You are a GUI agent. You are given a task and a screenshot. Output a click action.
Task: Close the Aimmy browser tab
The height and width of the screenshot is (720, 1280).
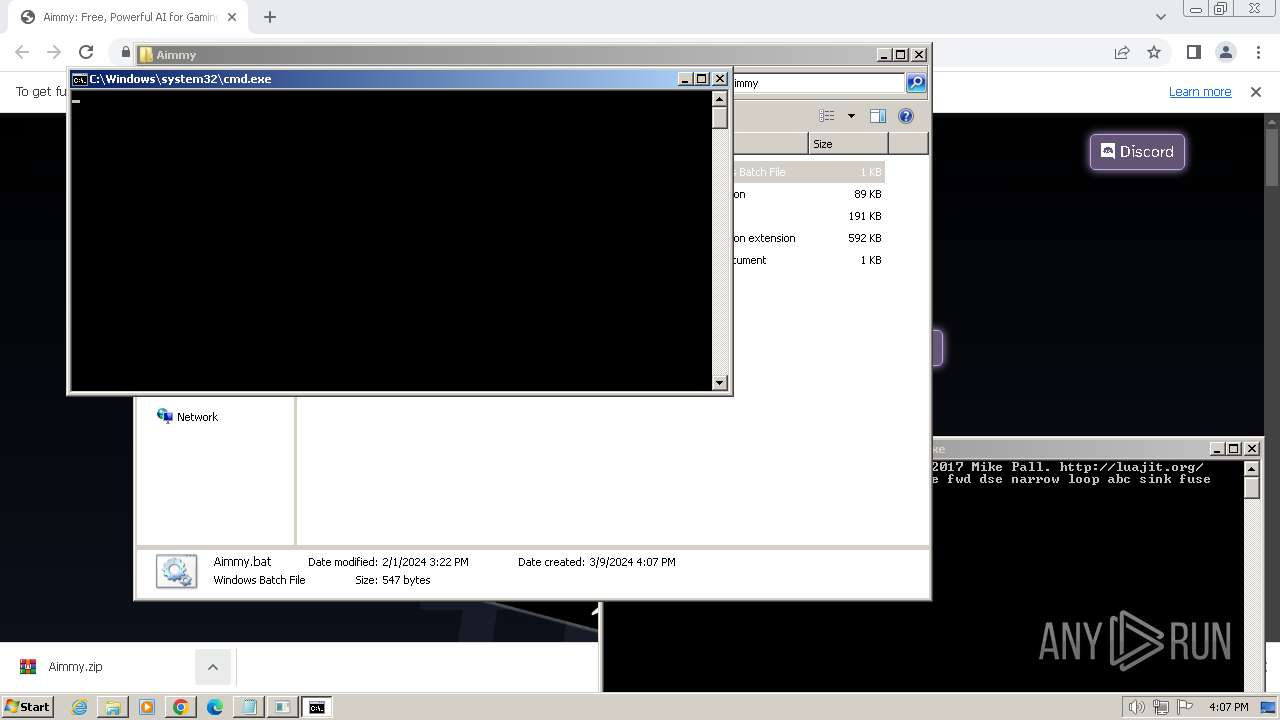coord(232,17)
